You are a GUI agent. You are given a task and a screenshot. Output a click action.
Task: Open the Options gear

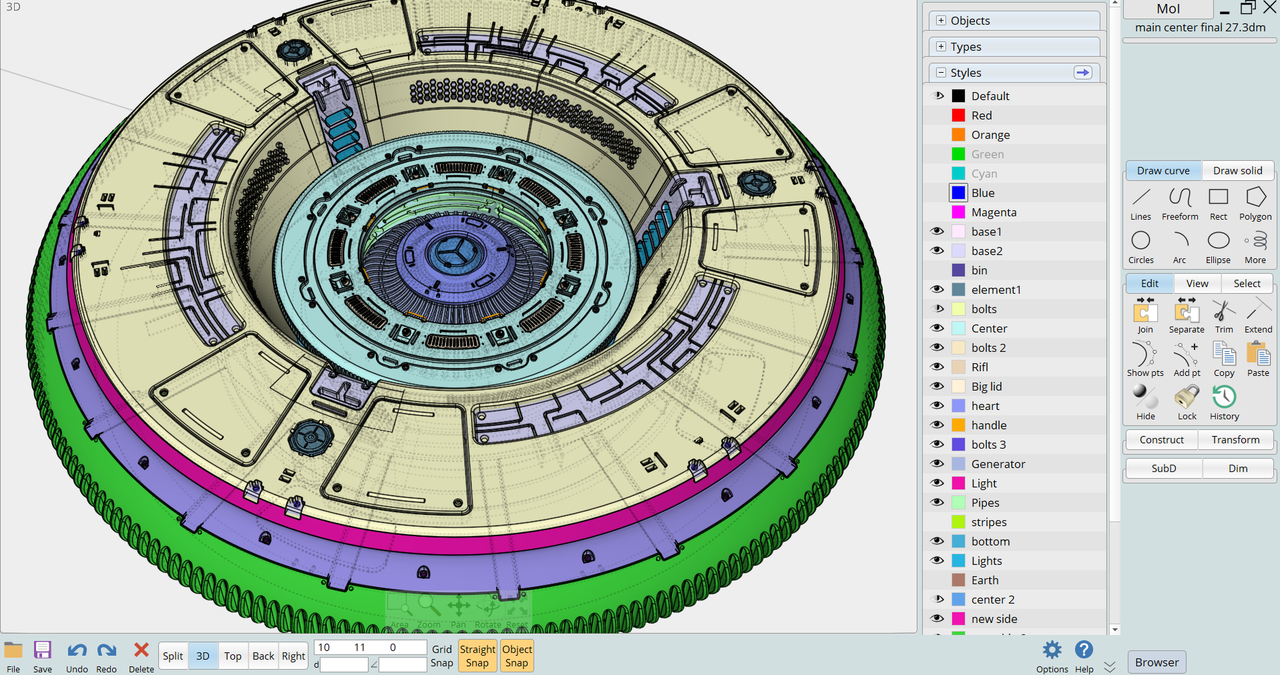(1052, 656)
